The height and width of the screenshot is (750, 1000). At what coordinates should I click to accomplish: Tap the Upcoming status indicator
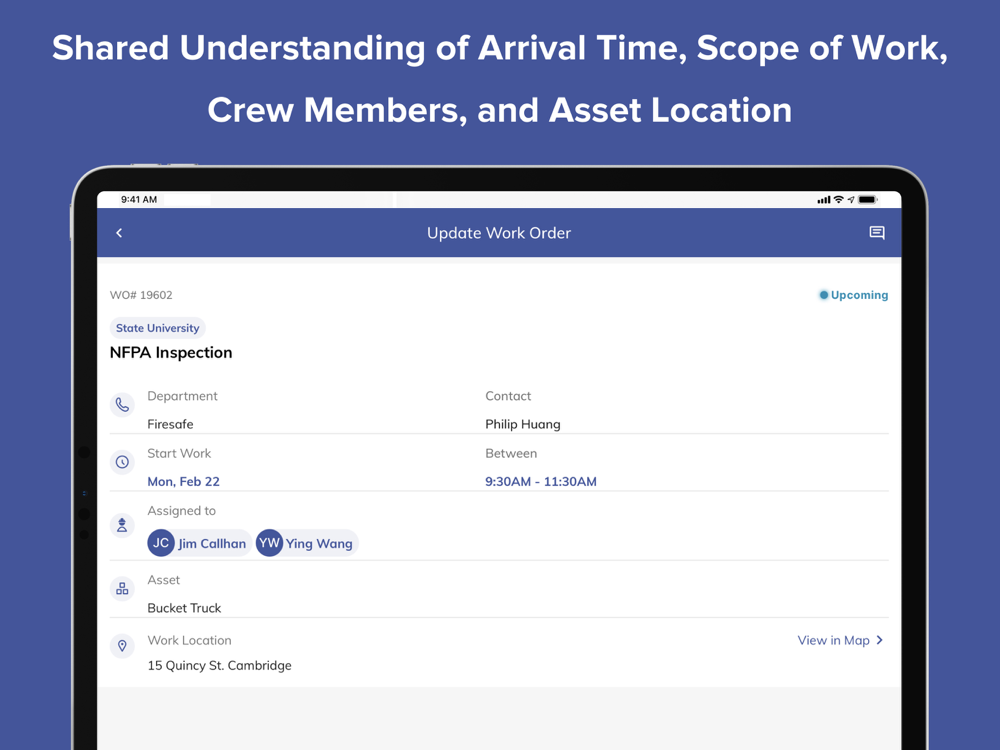pyautogui.click(x=853, y=295)
